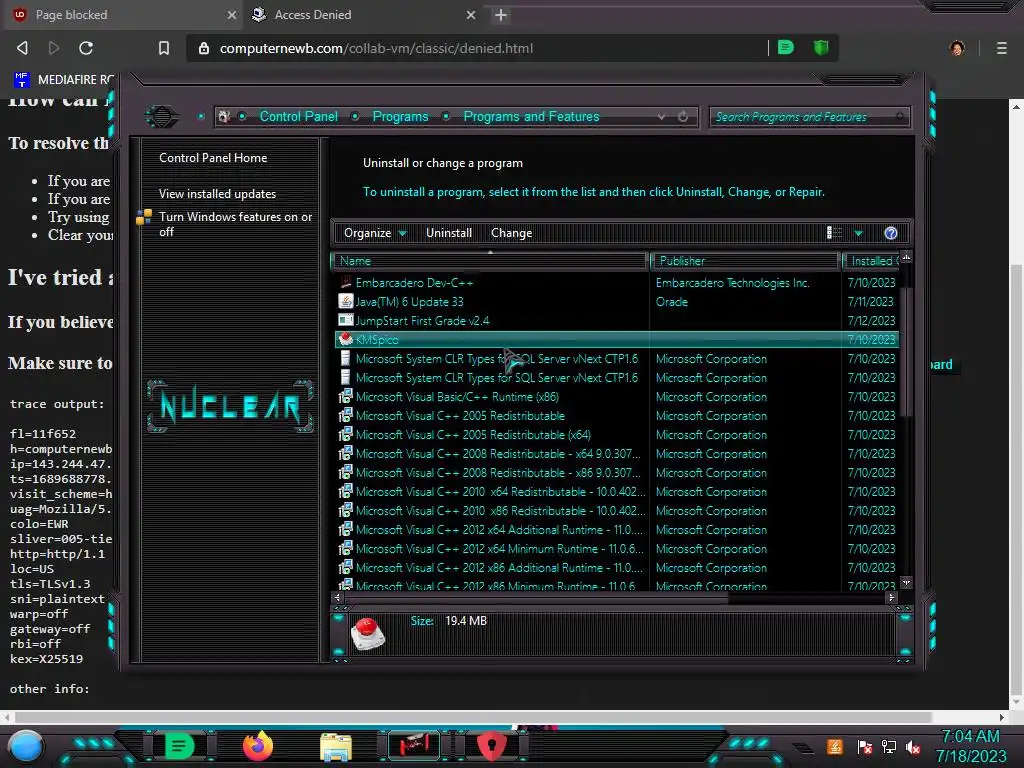
Task: Click the Programs breadcrumb
Action: coord(400,116)
